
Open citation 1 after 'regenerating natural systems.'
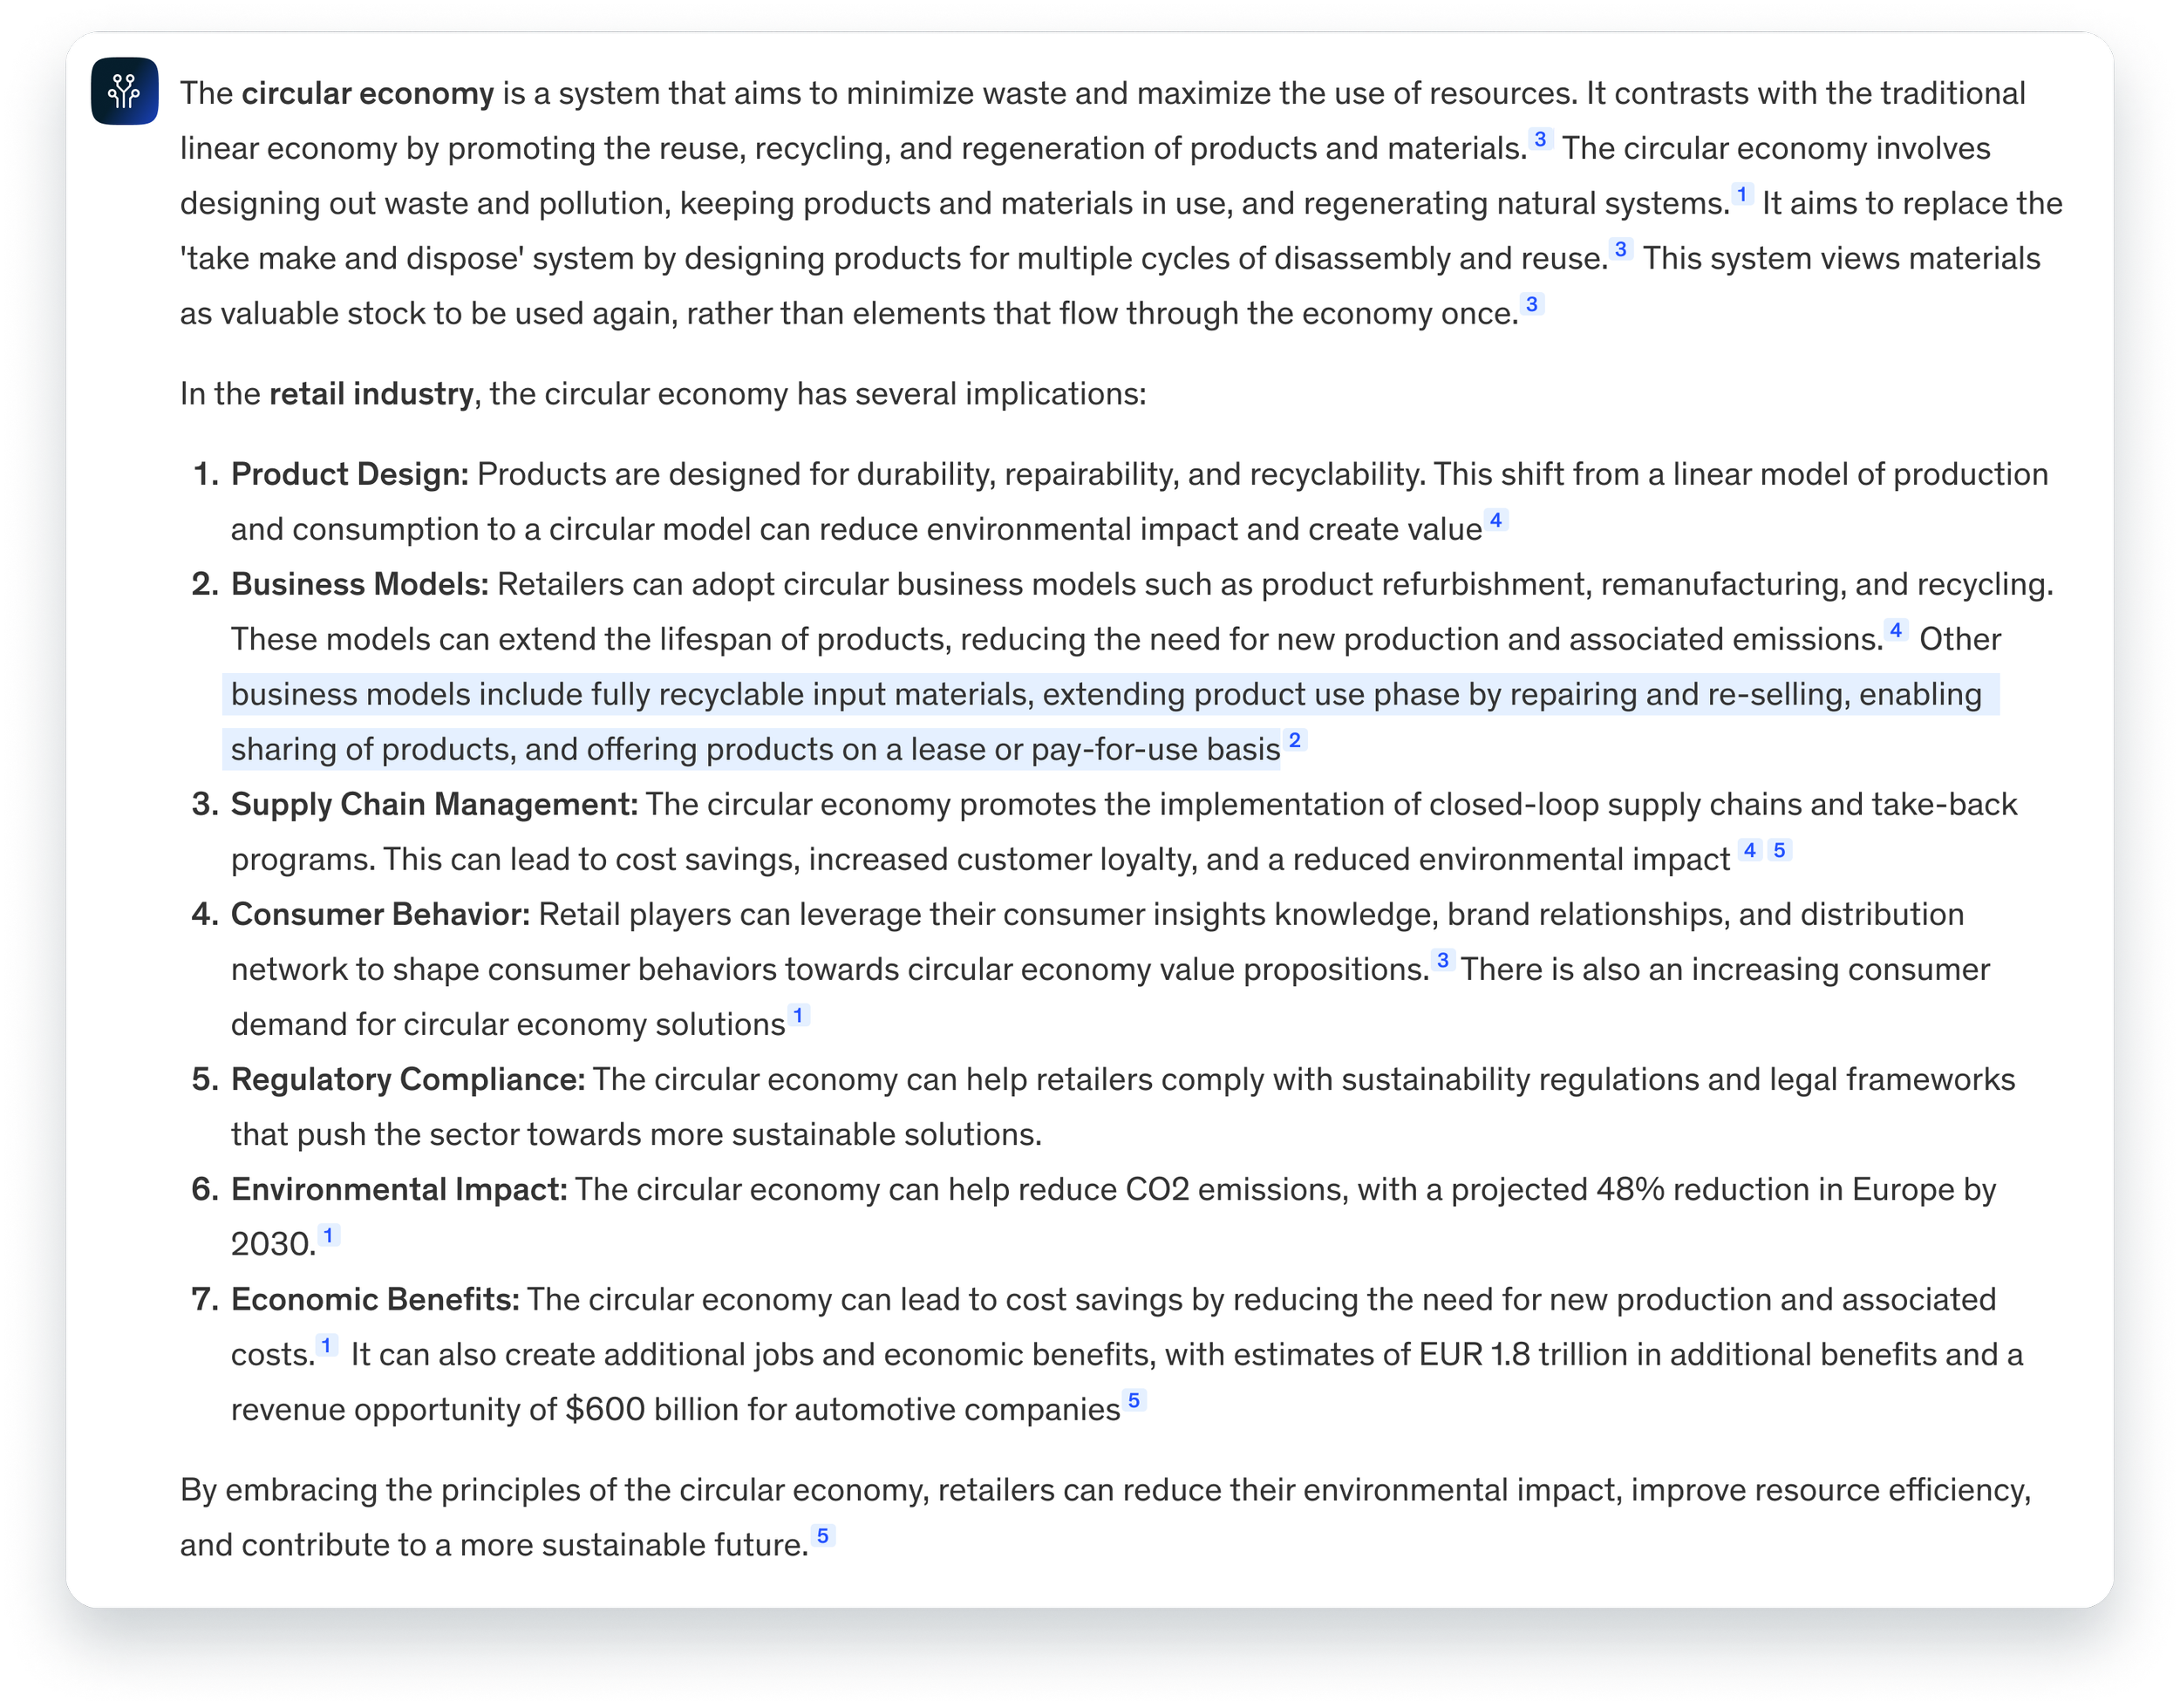coord(1742,194)
